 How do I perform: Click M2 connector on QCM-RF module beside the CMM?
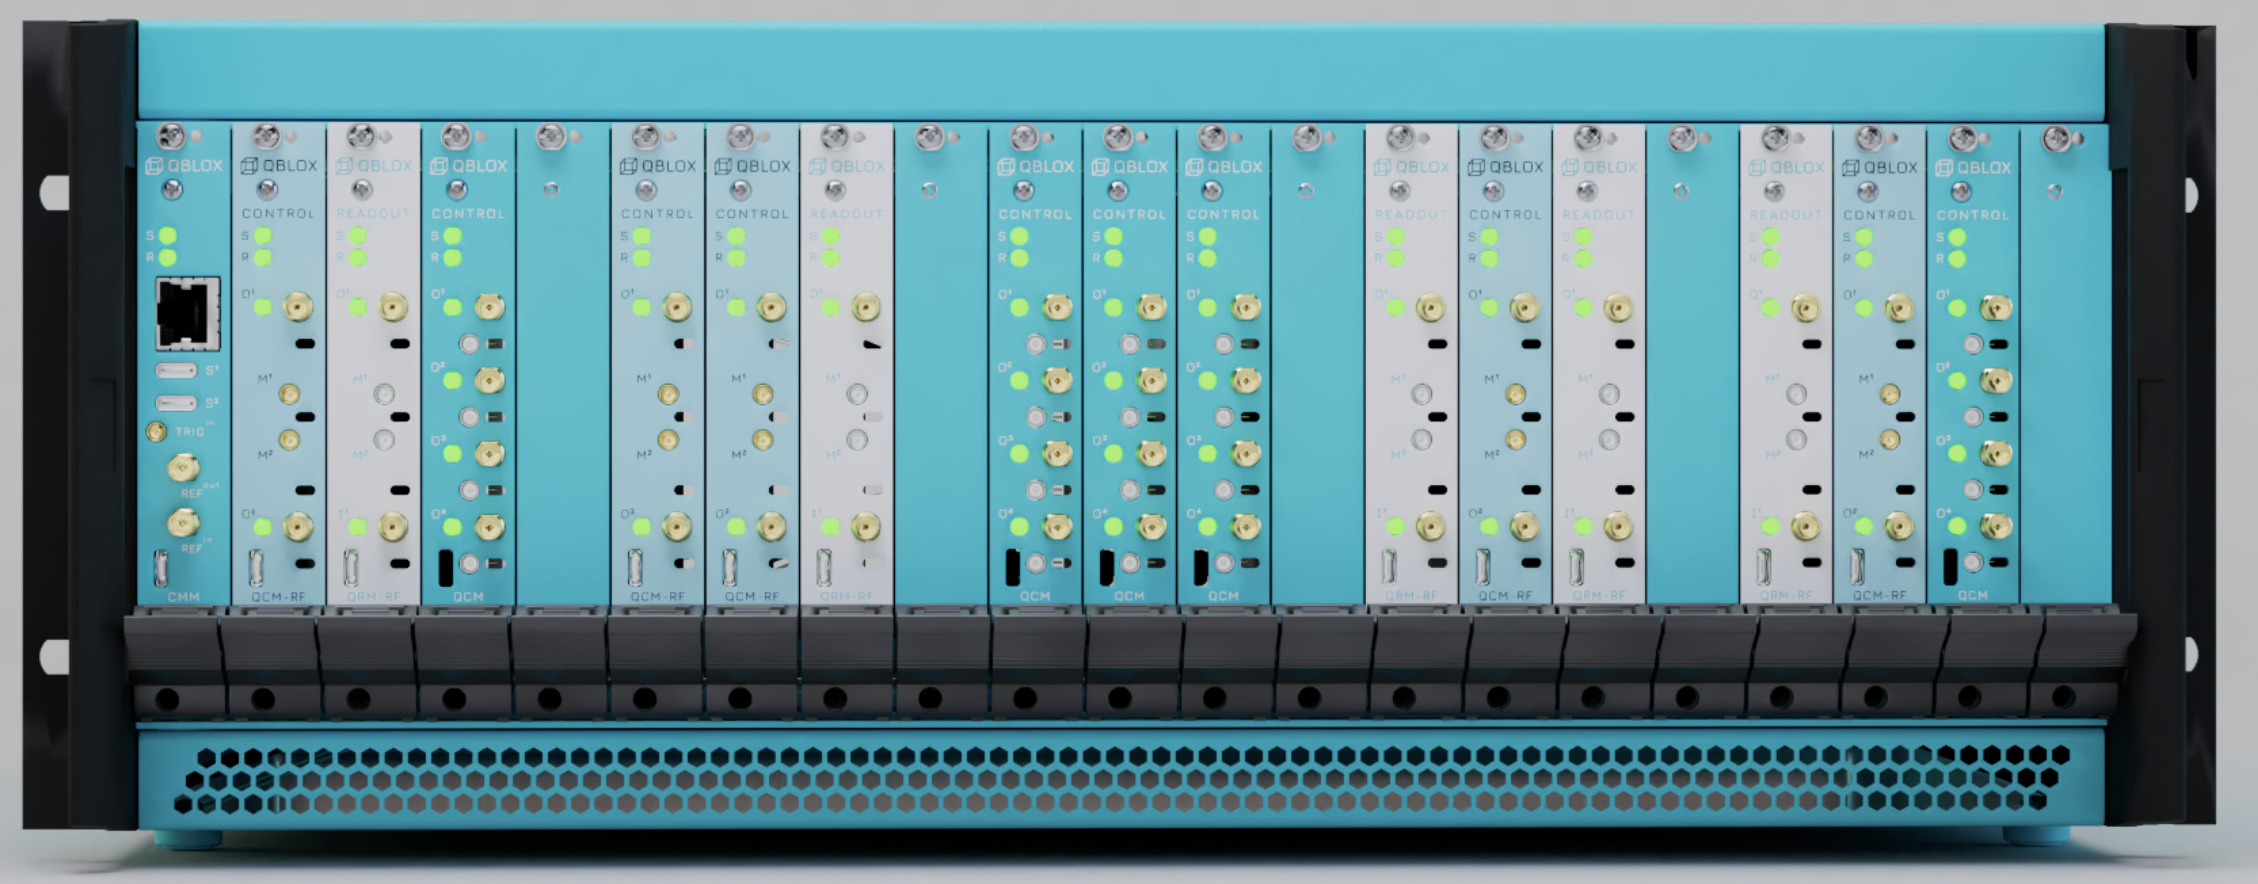click(289, 440)
